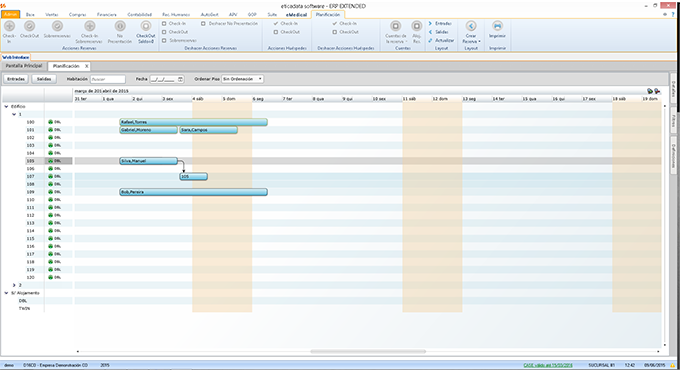Viewport: 680px width, 370px height.
Task: Click the No Presentación ribbon icon
Action: pyautogui.click(x=120, y=26)
